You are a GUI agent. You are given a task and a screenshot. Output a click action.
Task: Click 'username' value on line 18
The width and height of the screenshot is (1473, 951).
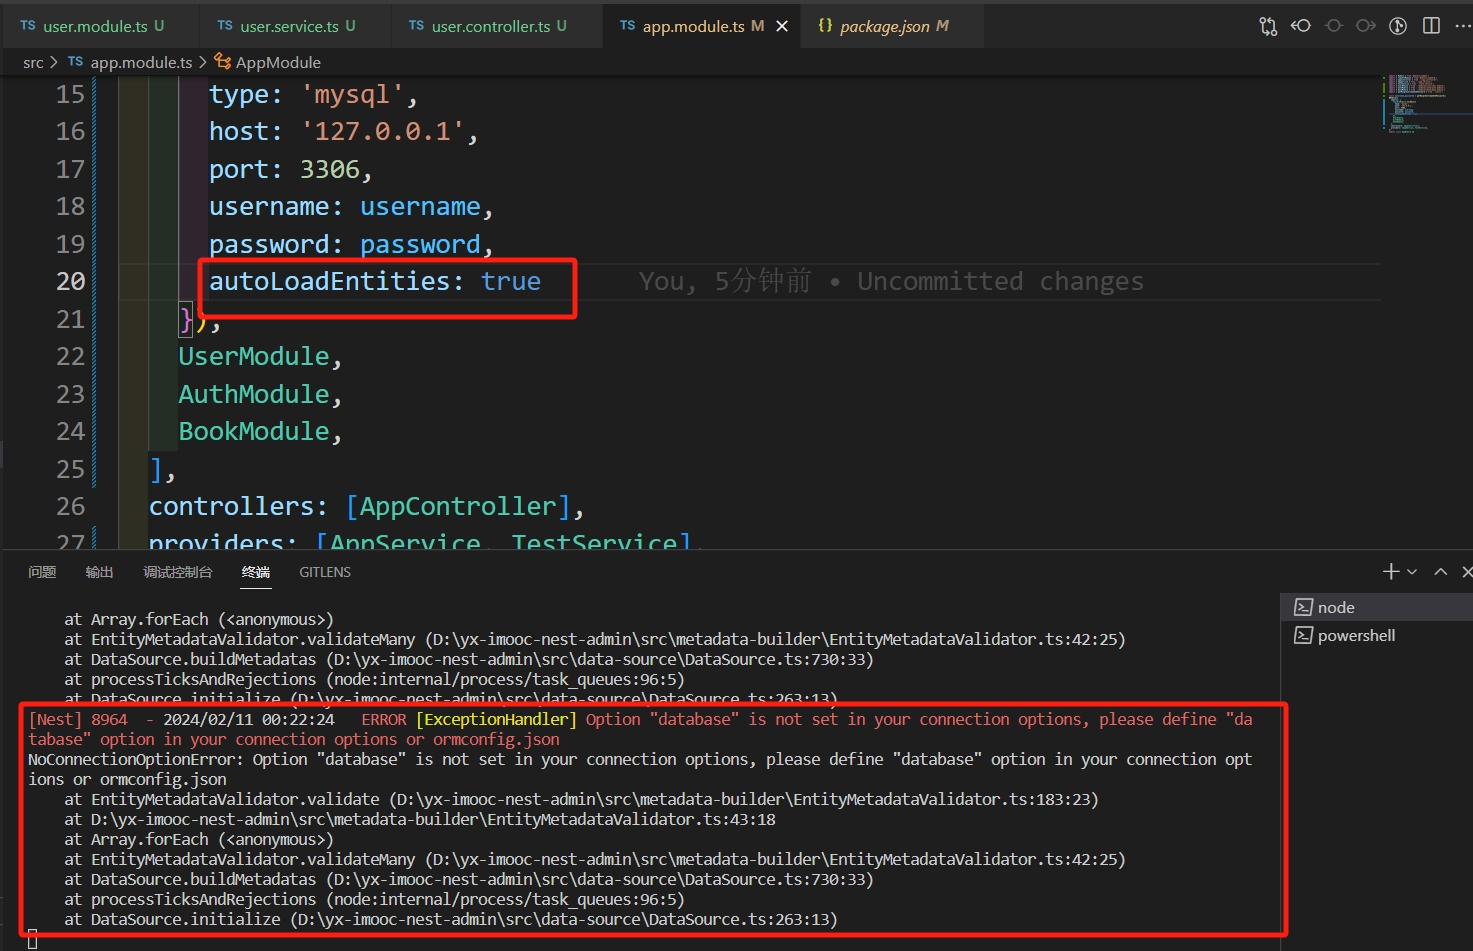(420, 206)
